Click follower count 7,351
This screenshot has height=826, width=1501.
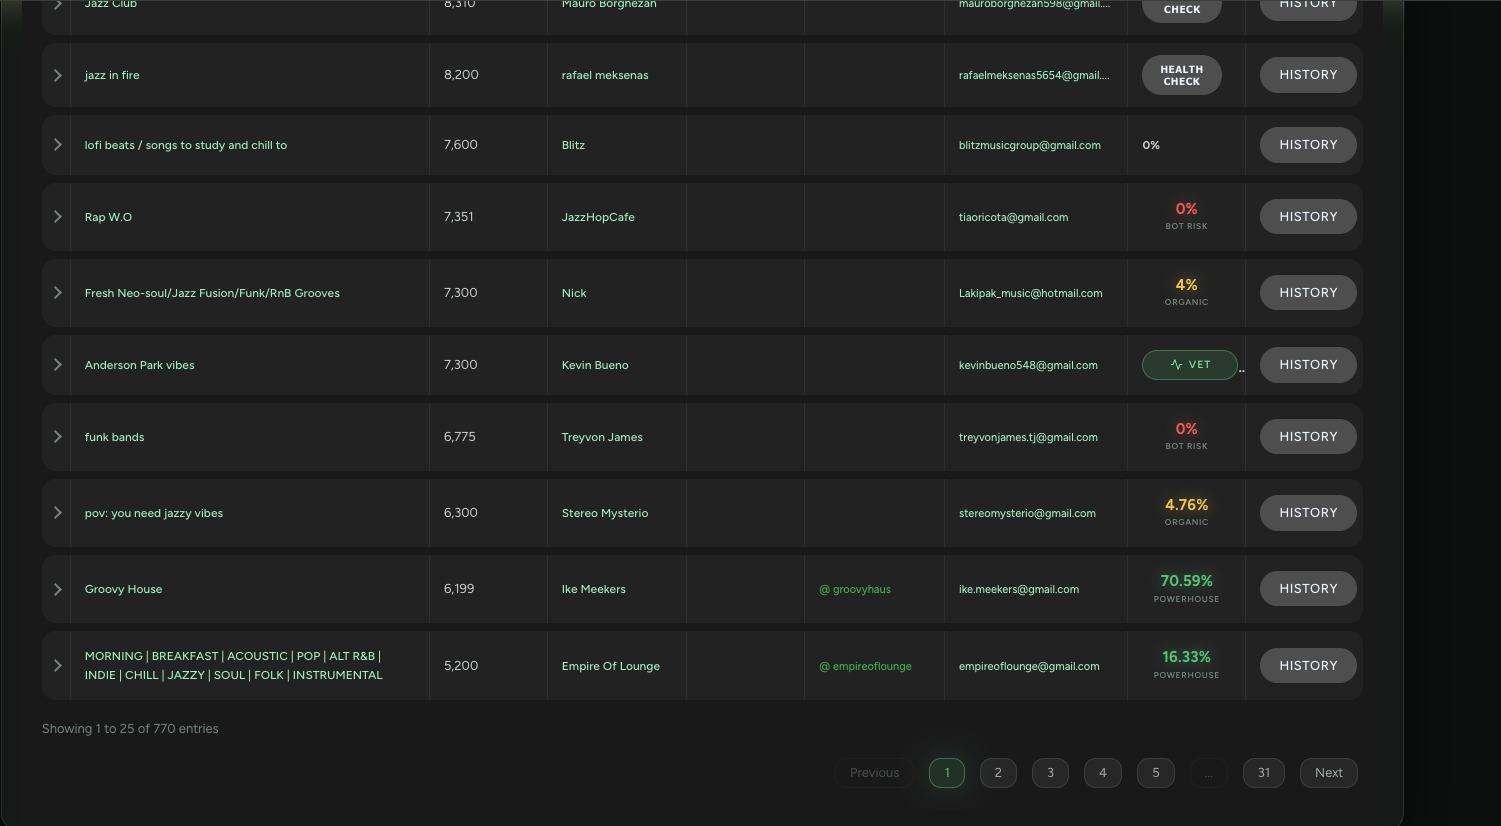coord(458,217)
